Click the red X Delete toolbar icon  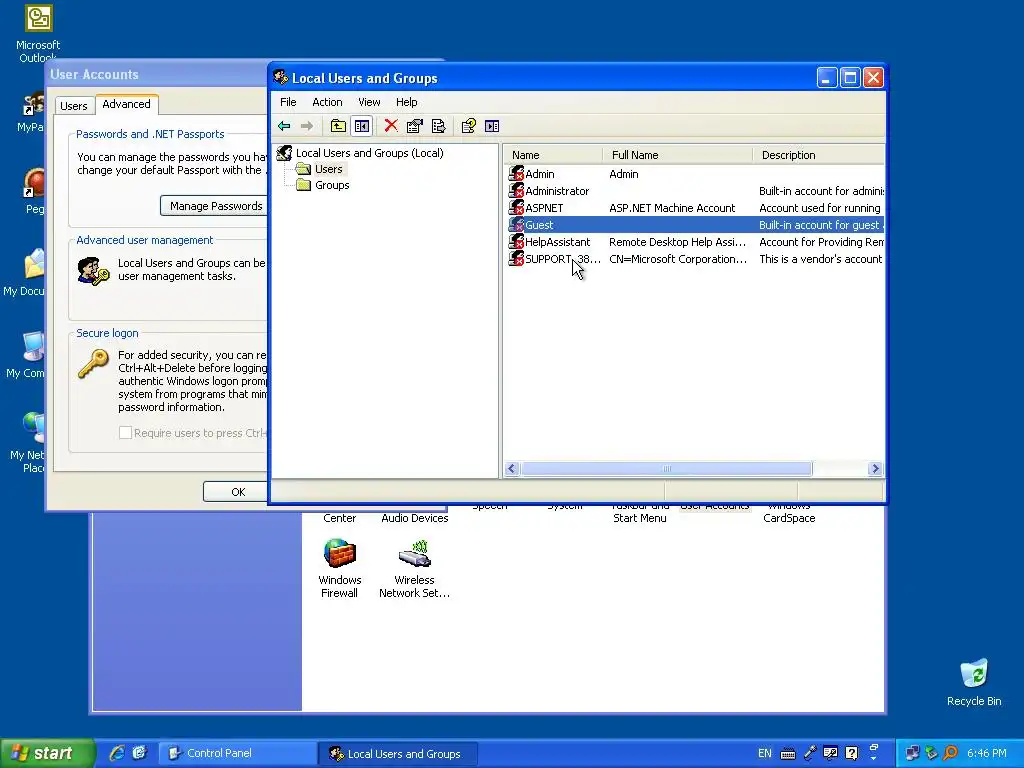[391, 125]
